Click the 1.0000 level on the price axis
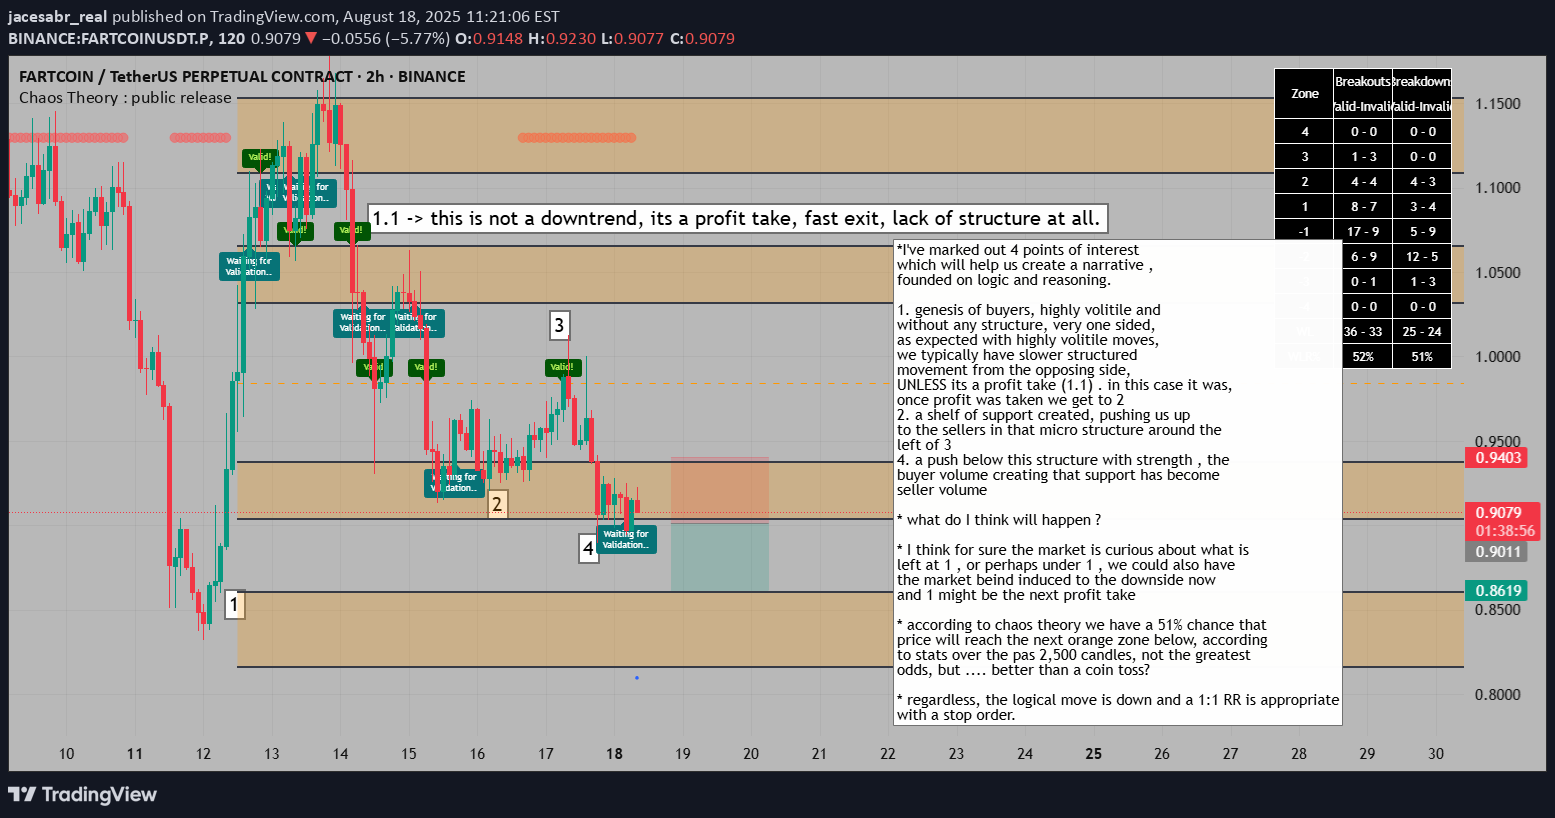The image size is (1555, 818). pos(1498,357)
